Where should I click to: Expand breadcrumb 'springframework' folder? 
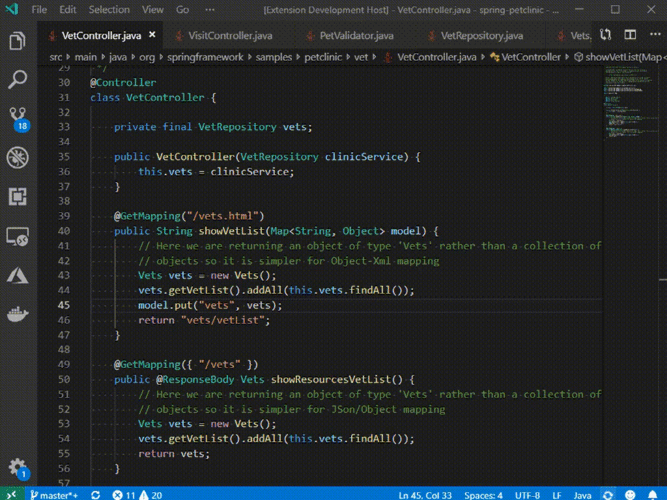(205, 57)
